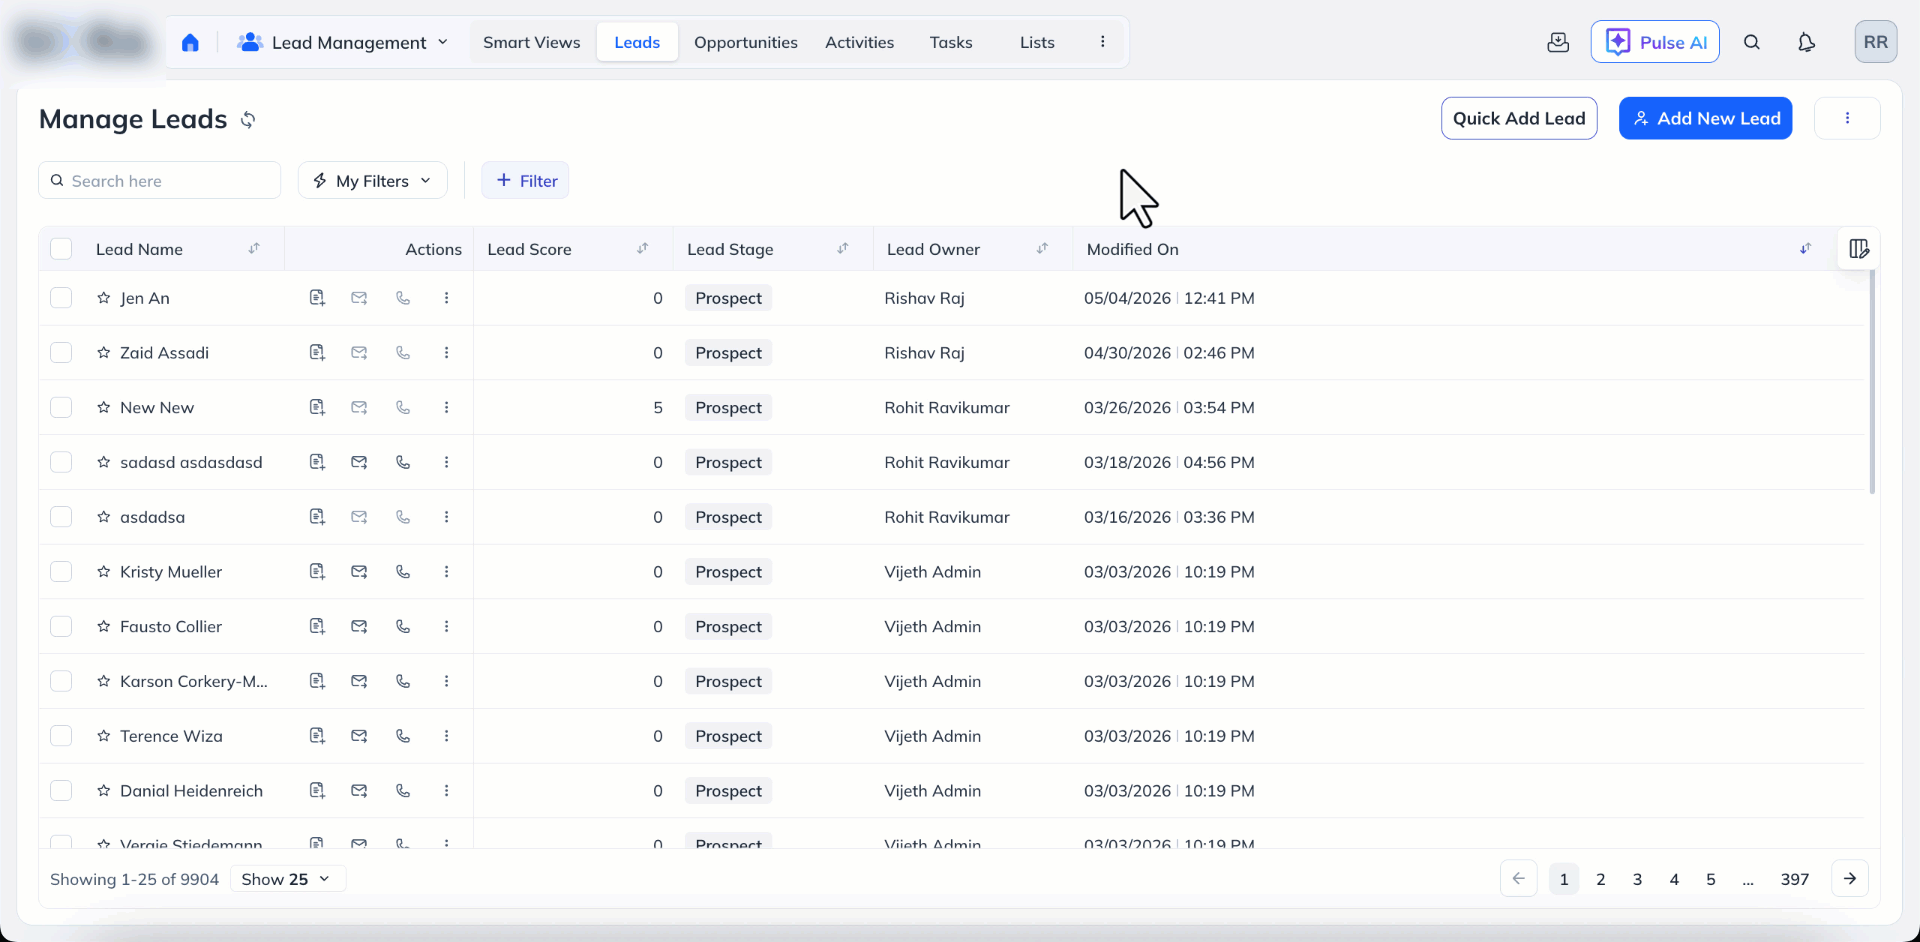Send email to Kristy Mueller
Image resolution: width=1920 pixels, height=942 pixels.
pos(359,572)
